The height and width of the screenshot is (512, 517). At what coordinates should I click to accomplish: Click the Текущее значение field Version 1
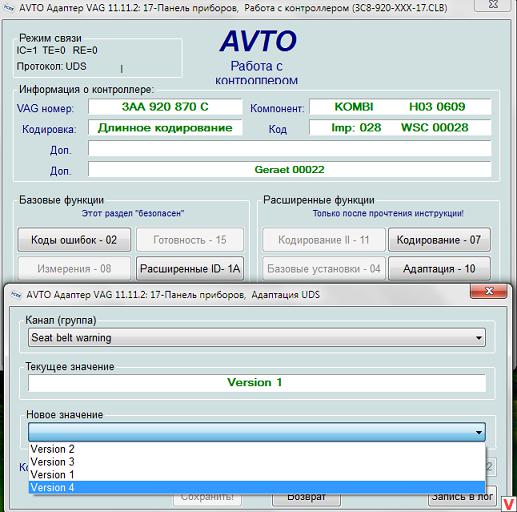(x=257, y=382)
